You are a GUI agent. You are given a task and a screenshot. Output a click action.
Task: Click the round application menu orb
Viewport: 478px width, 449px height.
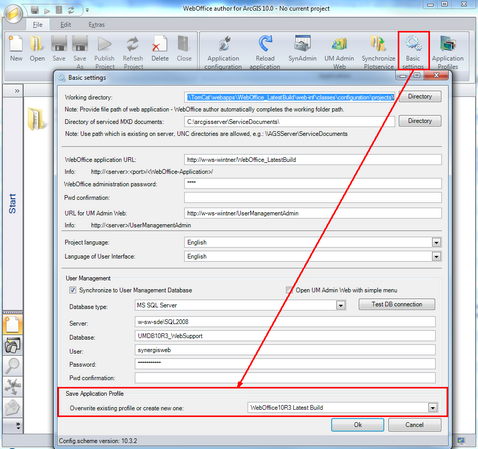click(x=13, y=13)
